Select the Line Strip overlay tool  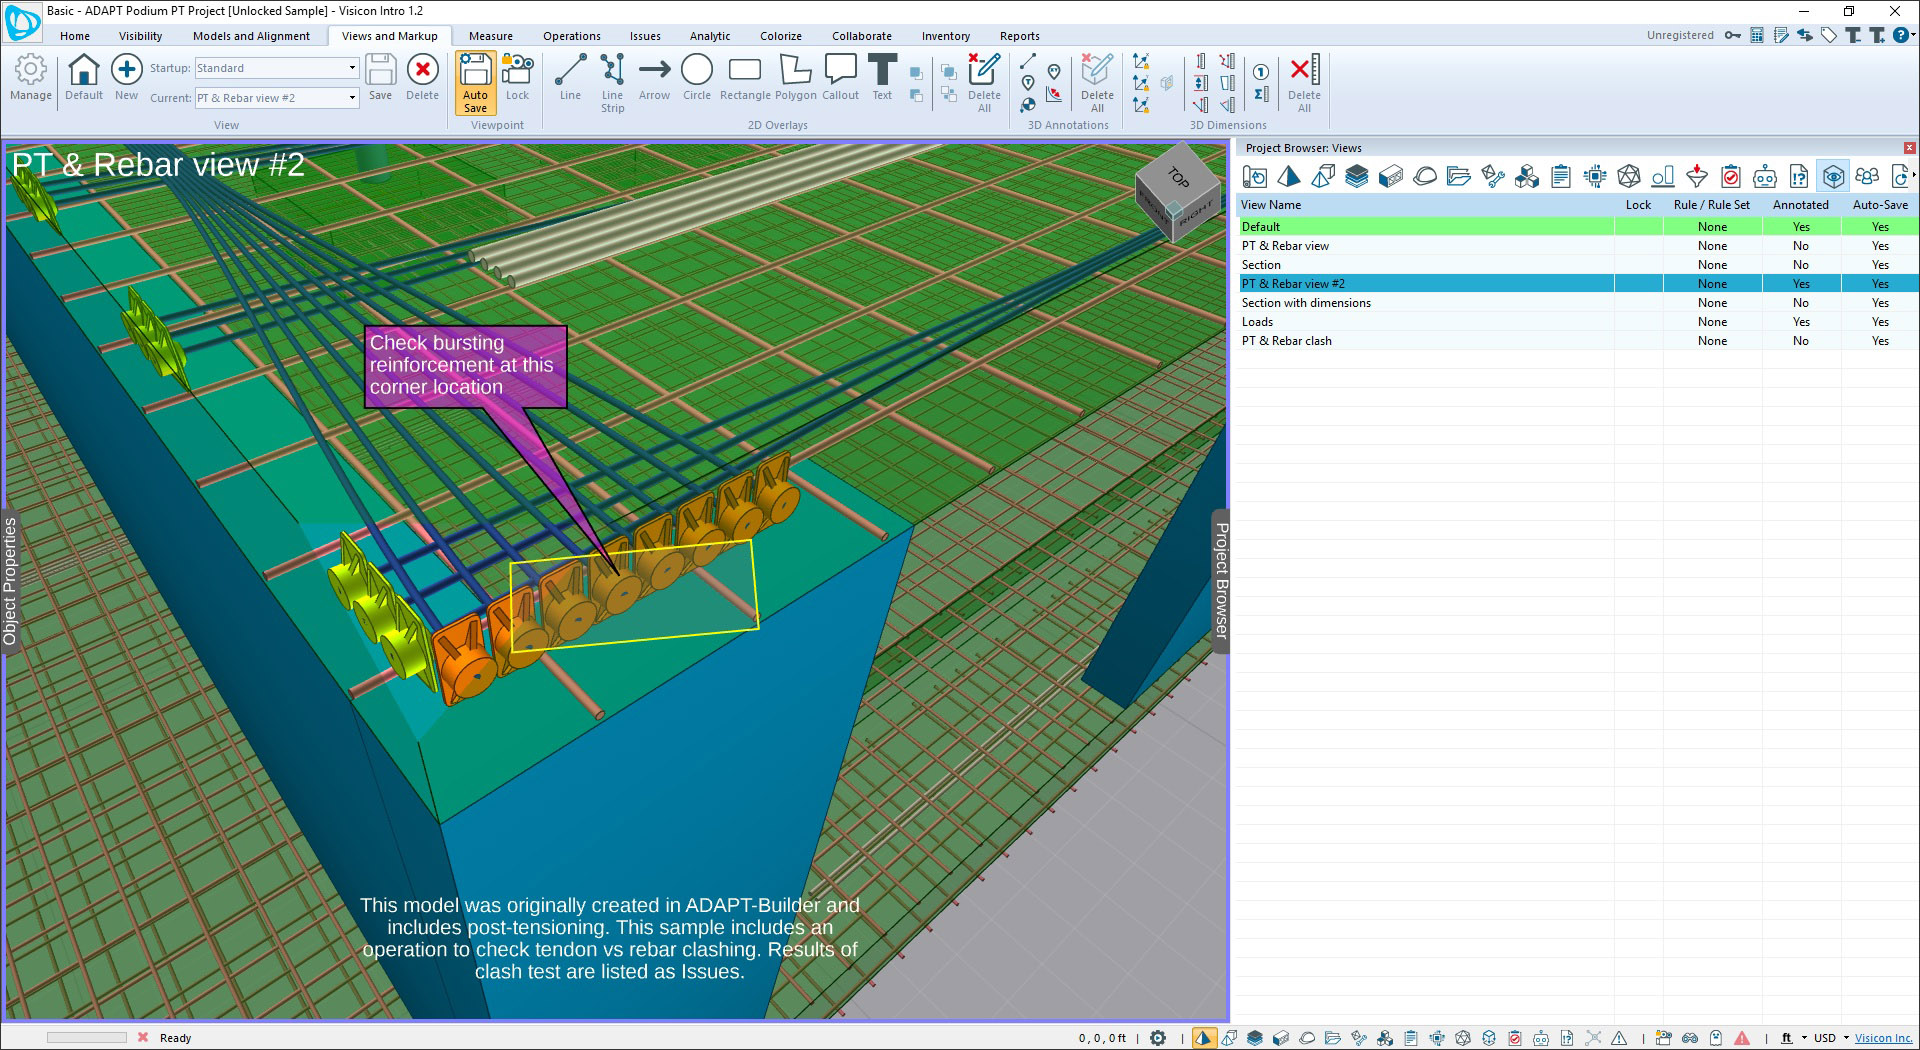(612, 83)
